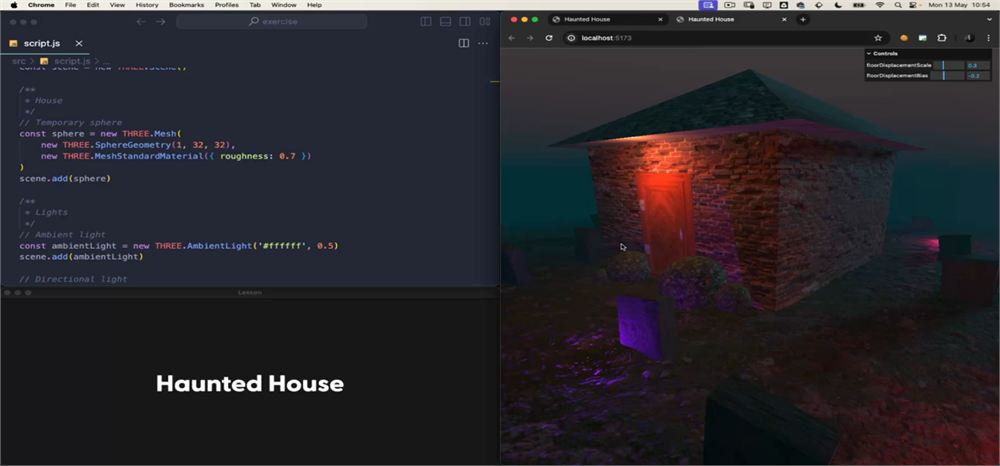Click the exercise search bar in VS Code
Screen dimensions: 1000x466
(x=272, y=22)
